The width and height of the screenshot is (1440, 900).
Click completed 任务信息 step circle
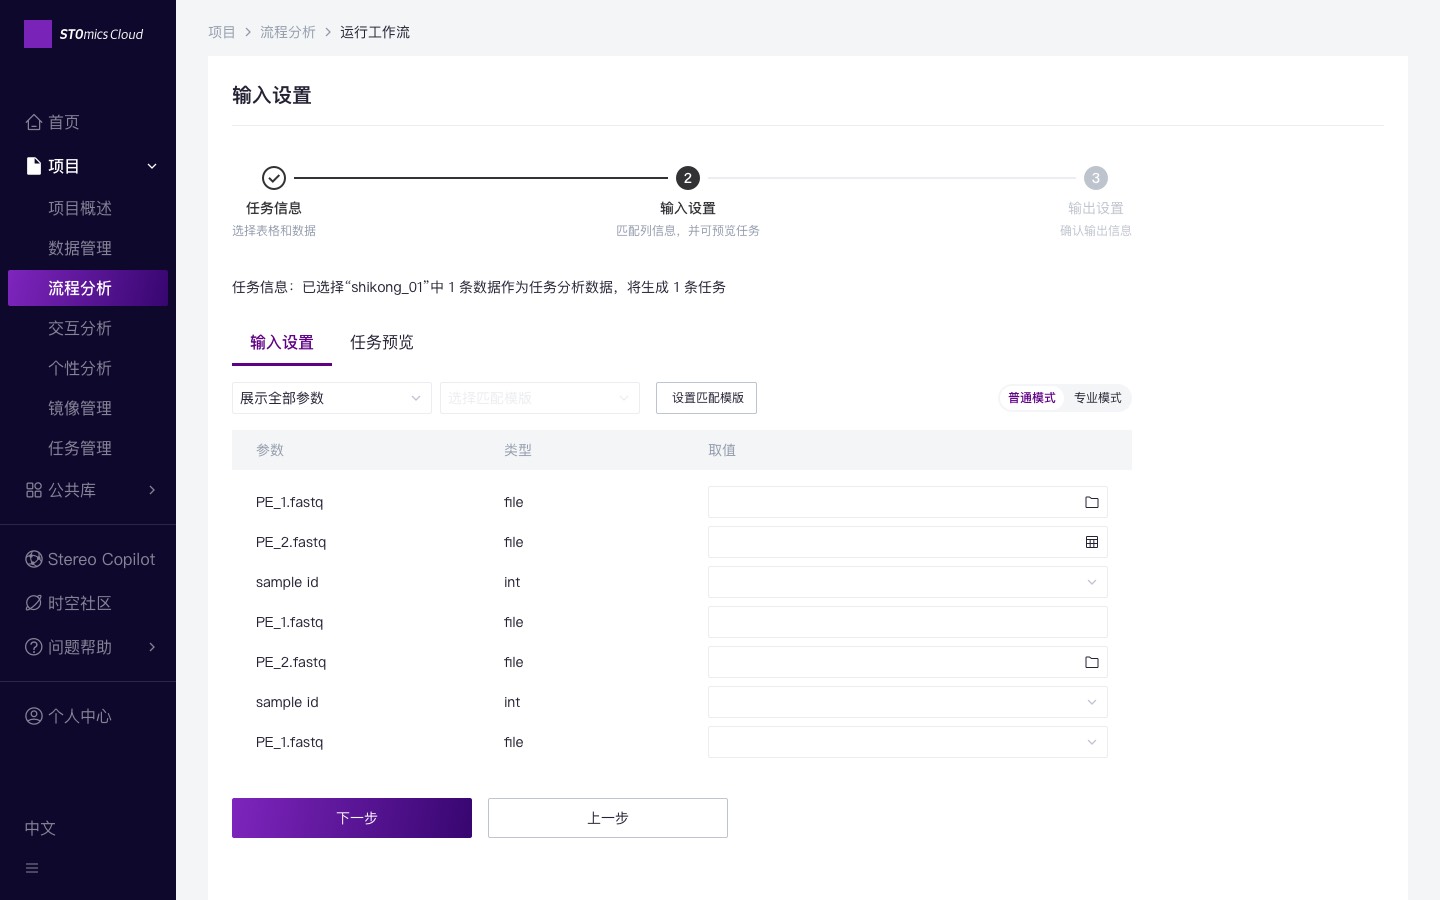point(274,178)
